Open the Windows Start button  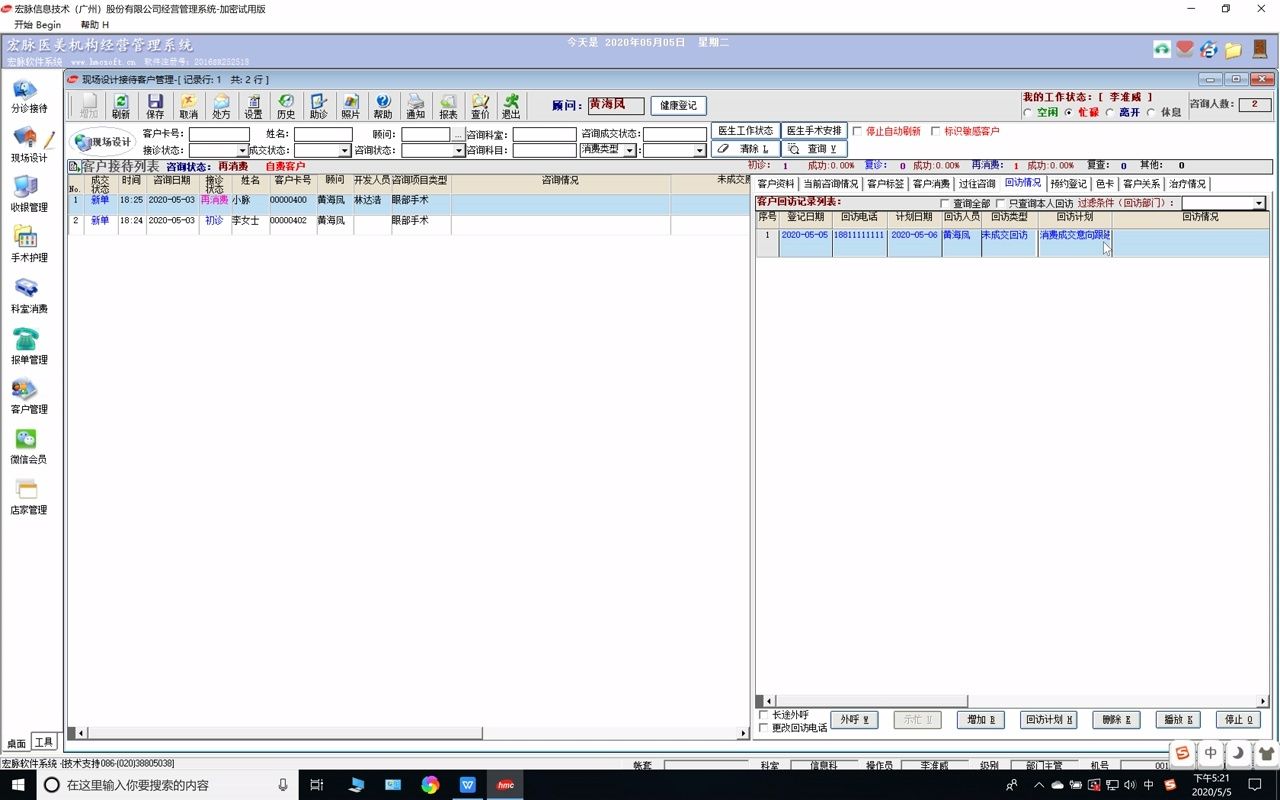point(17,785)
